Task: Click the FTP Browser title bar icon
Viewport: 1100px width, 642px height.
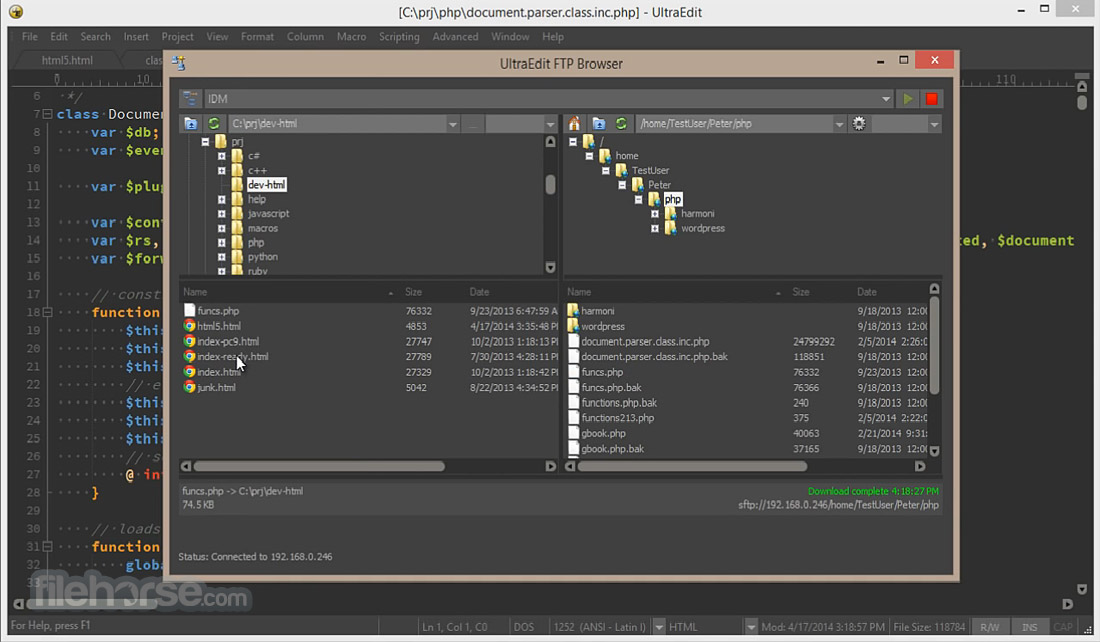Action: point(179,63)
